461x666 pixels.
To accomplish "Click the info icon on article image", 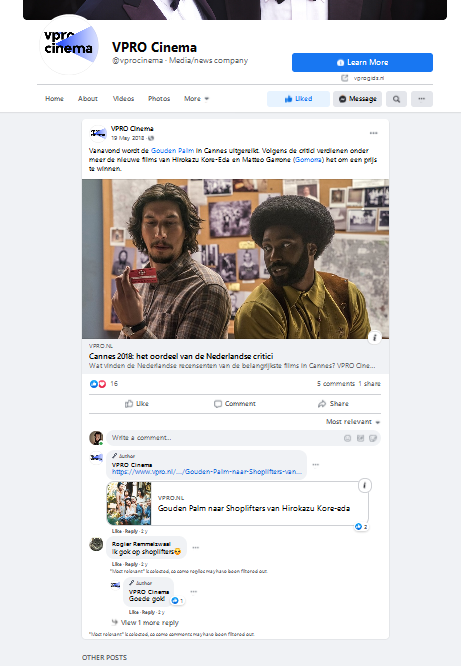I will pos(374,338).
